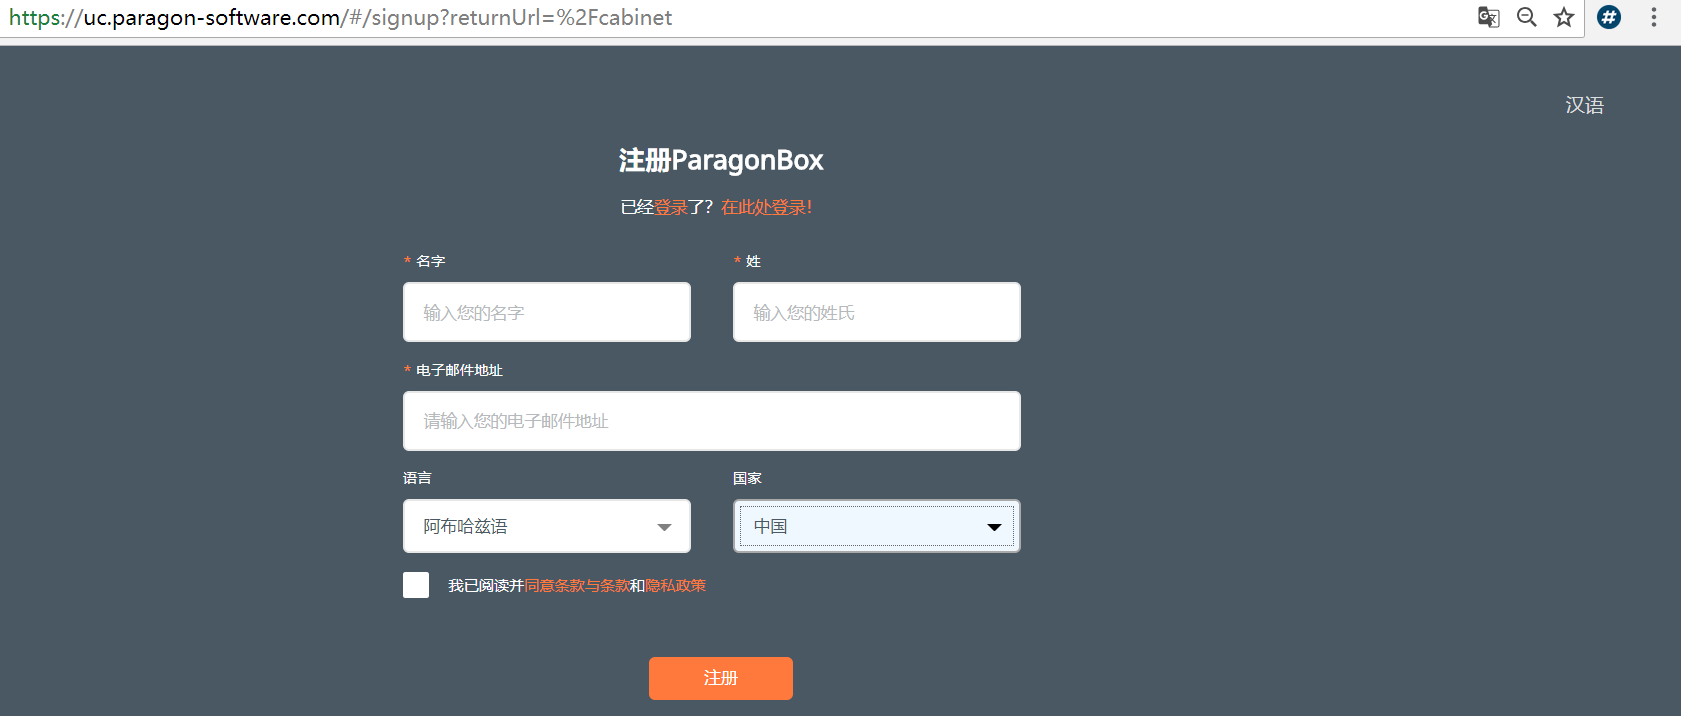Open the browser three-dot menu
The height and width of the screenshot is (716, 1681).
click(x=1654, y=17)
